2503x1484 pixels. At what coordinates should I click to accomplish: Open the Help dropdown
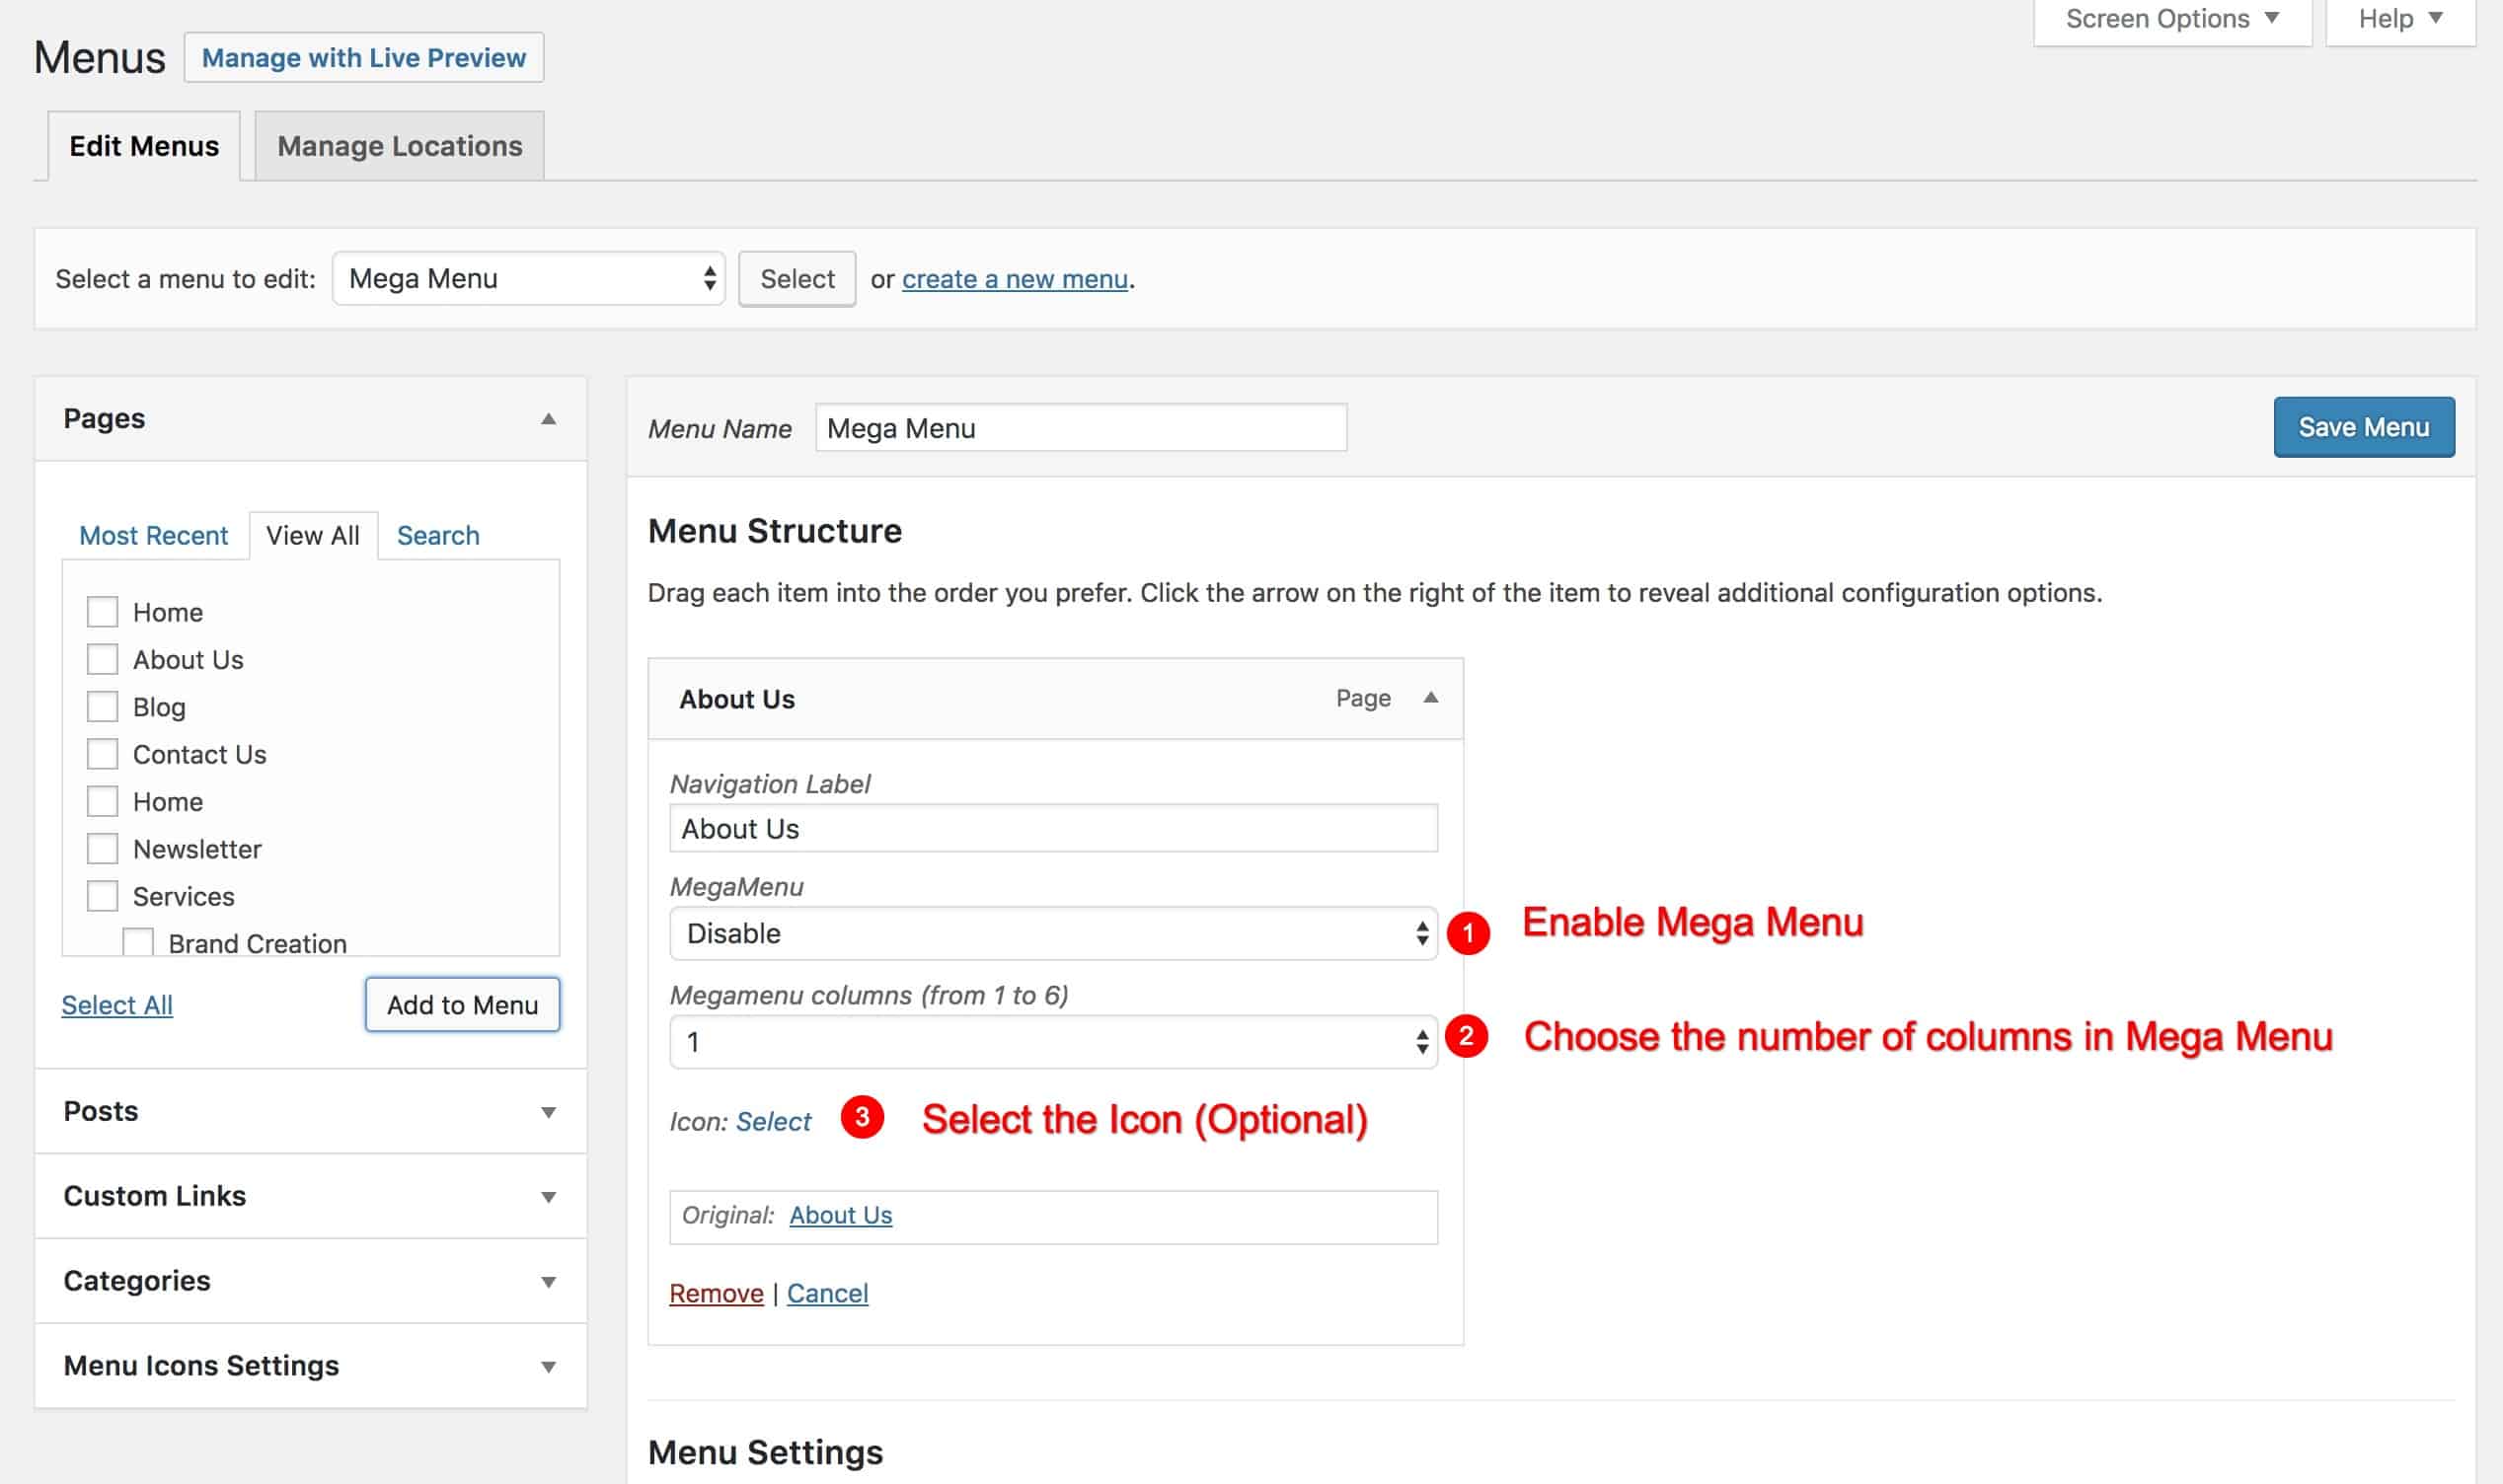coord(2400,20)
